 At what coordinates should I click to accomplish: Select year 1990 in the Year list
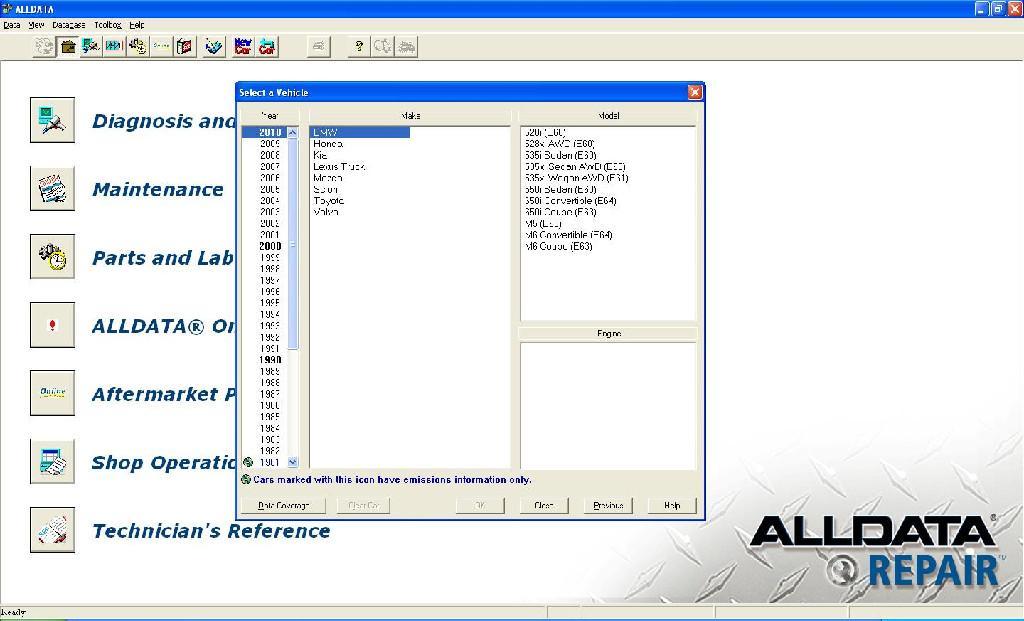(x=270, y=360)
